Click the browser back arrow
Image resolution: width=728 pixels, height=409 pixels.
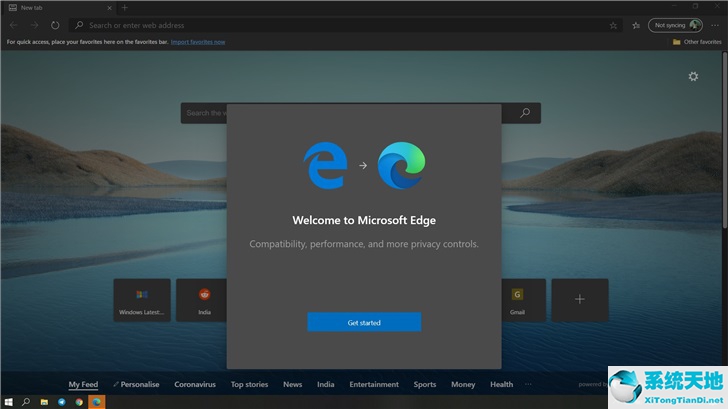click(13, 25)
